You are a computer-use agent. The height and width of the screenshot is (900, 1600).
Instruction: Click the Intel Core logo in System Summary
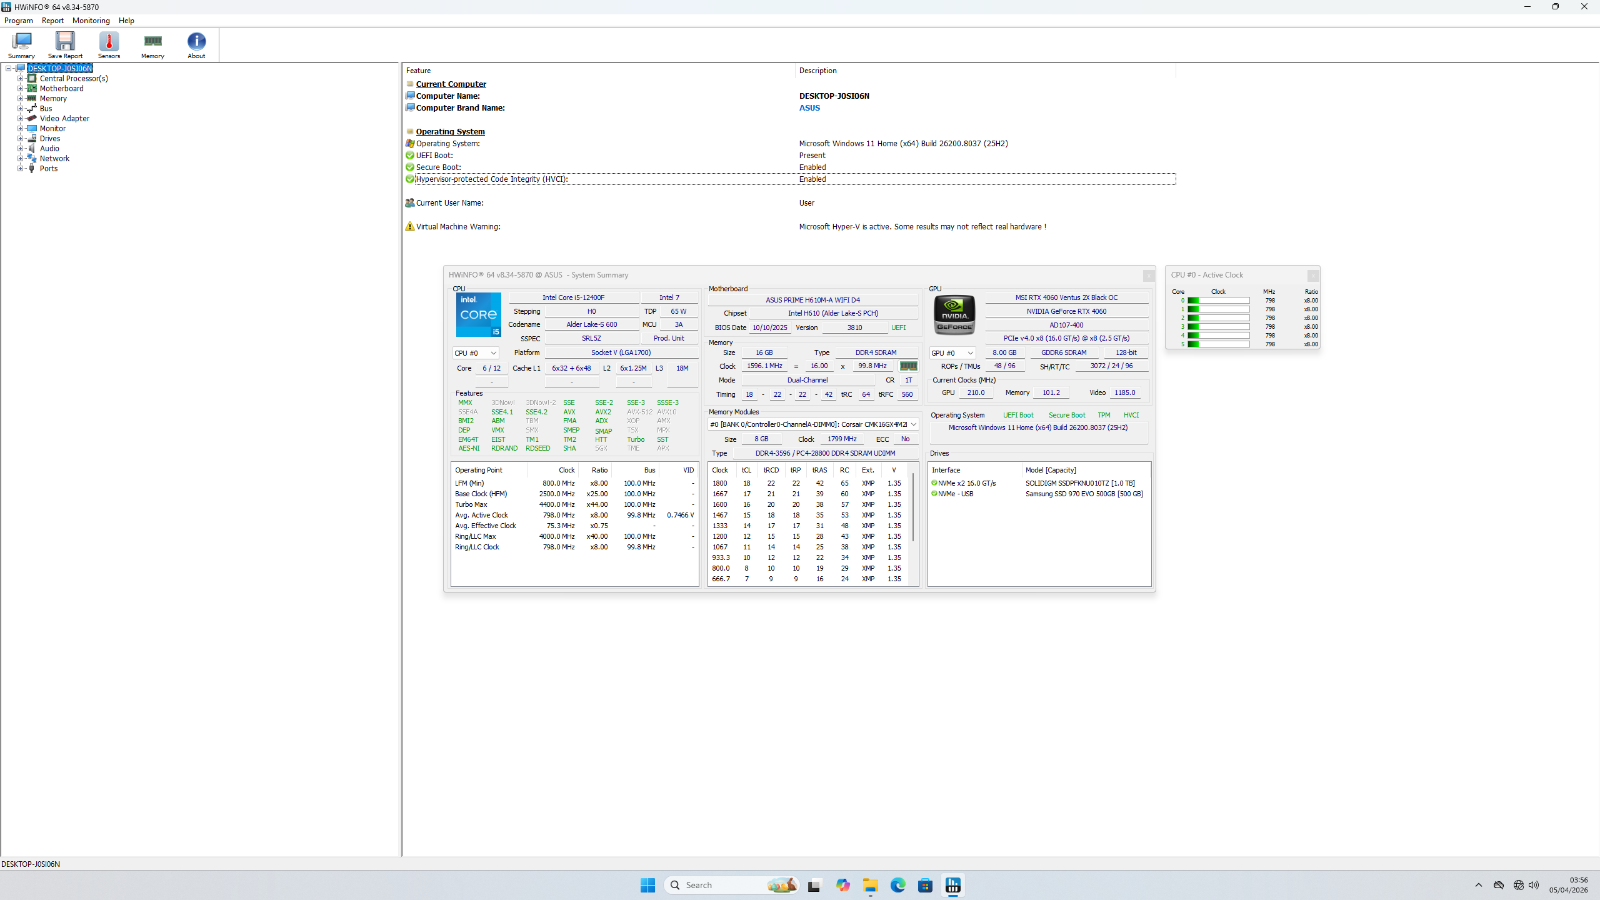point(478,315)
